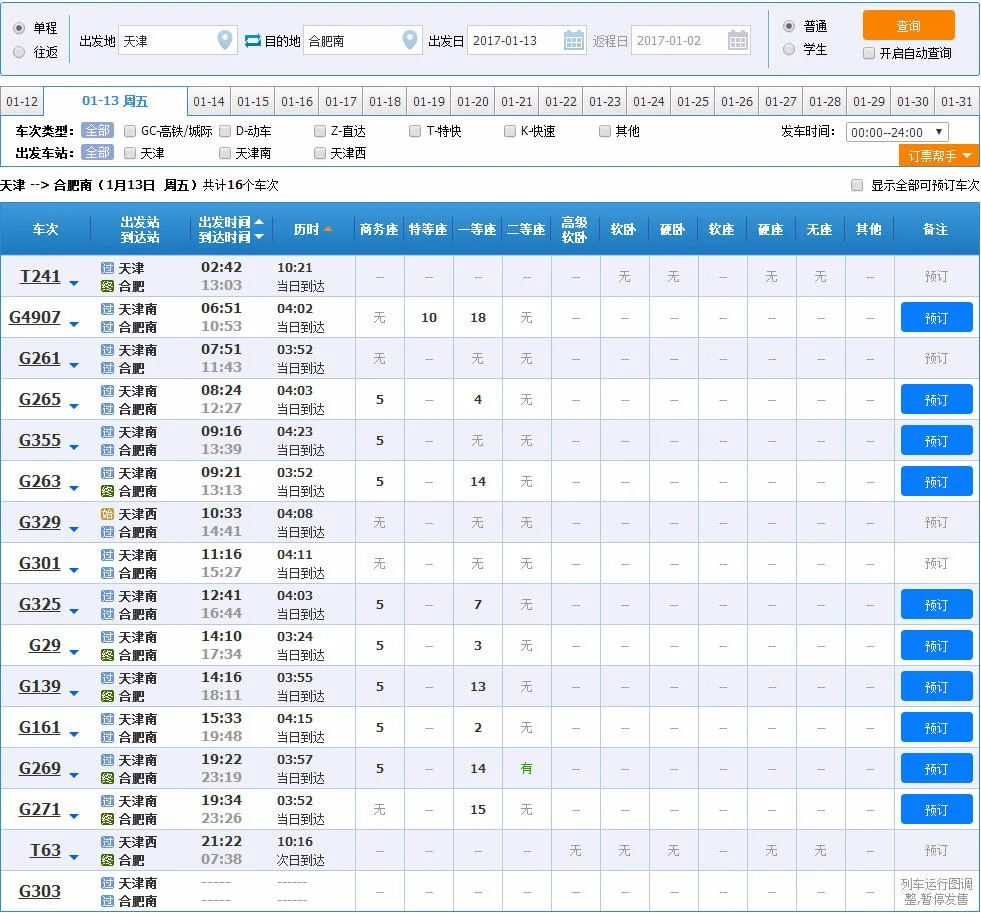Screen dimensions: 981x913
Task: Open the return date calendar icon
Action: [737, 40]
